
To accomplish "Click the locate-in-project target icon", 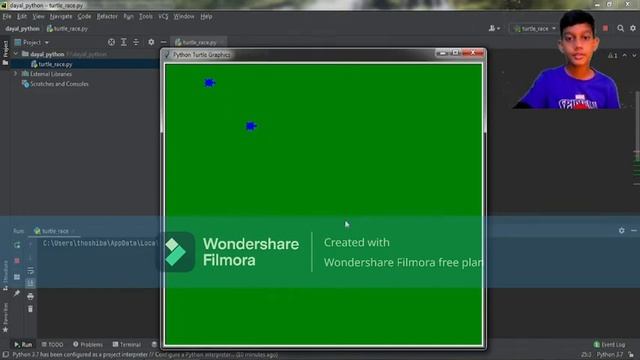I will [x=111, y=42].
